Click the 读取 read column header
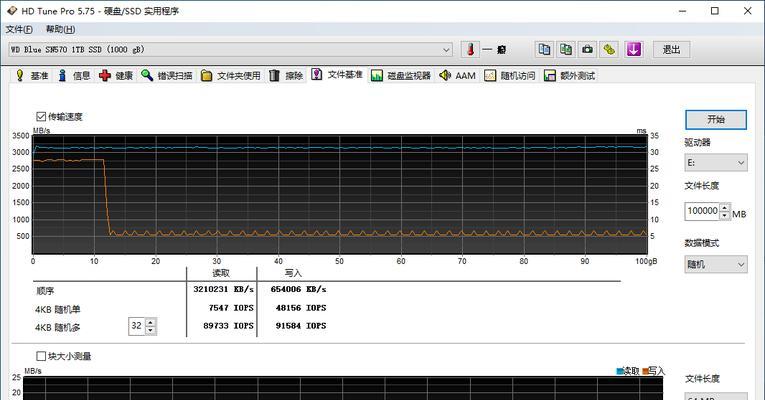Screen dimensions: 765x400 click(x=221, y=273)
